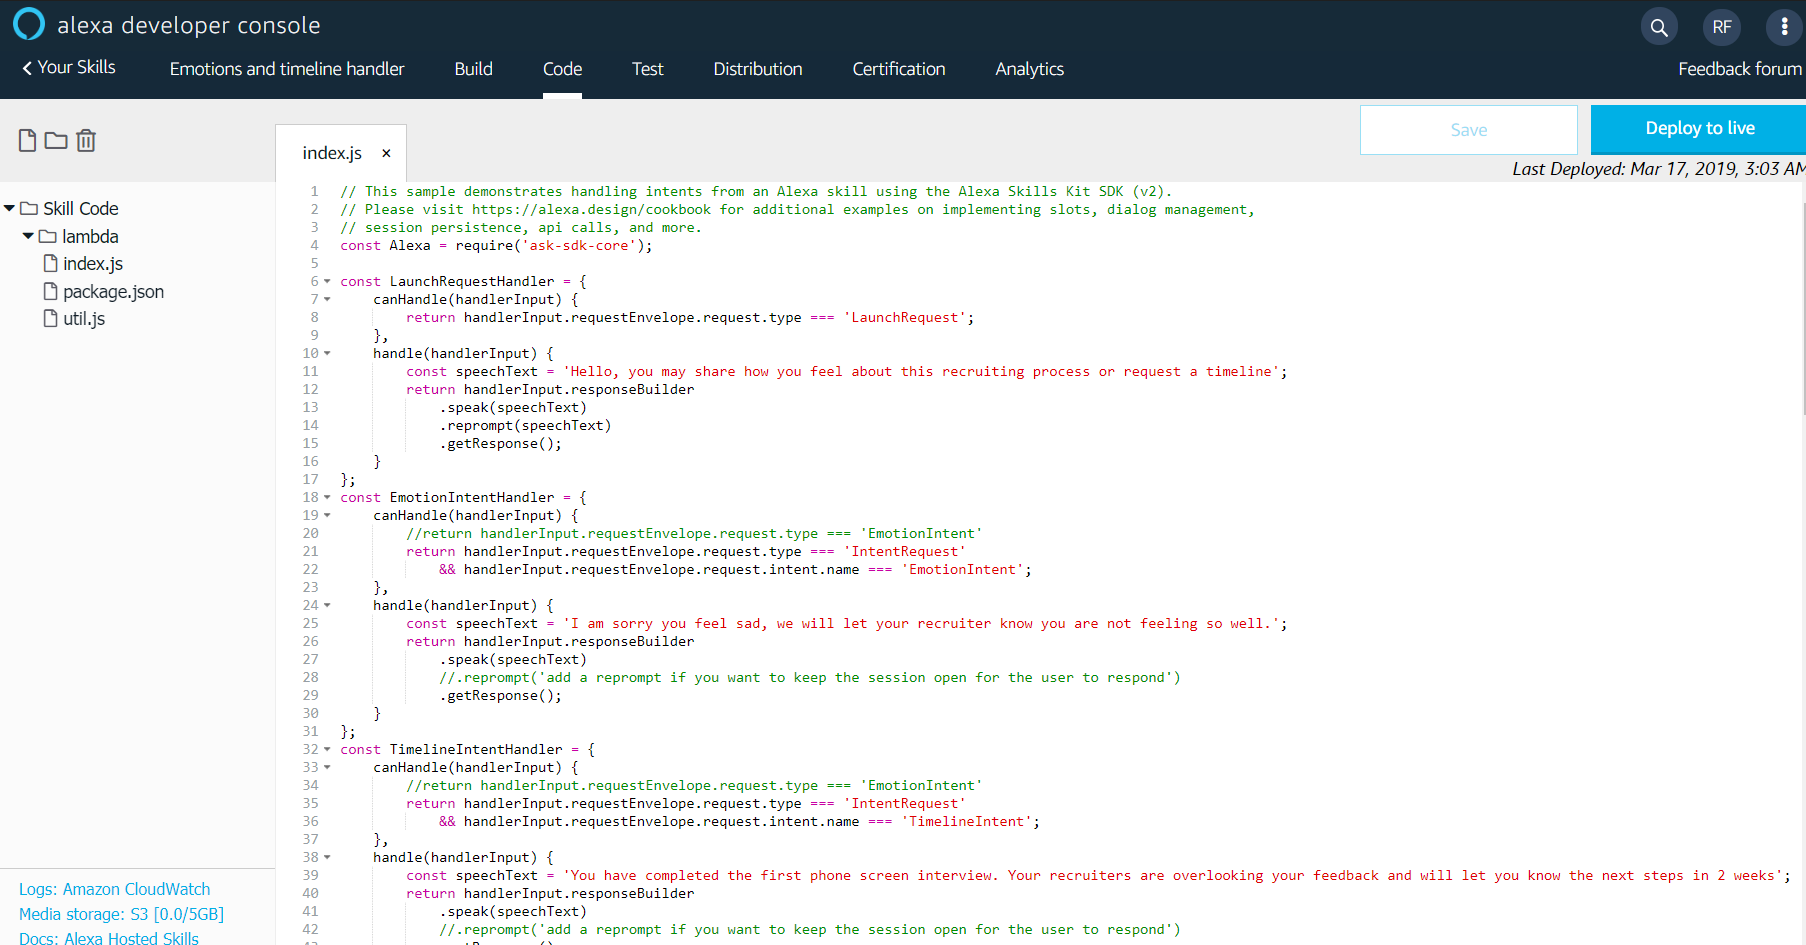
Task: Fold code block at line 6
Action: (327, 282)
